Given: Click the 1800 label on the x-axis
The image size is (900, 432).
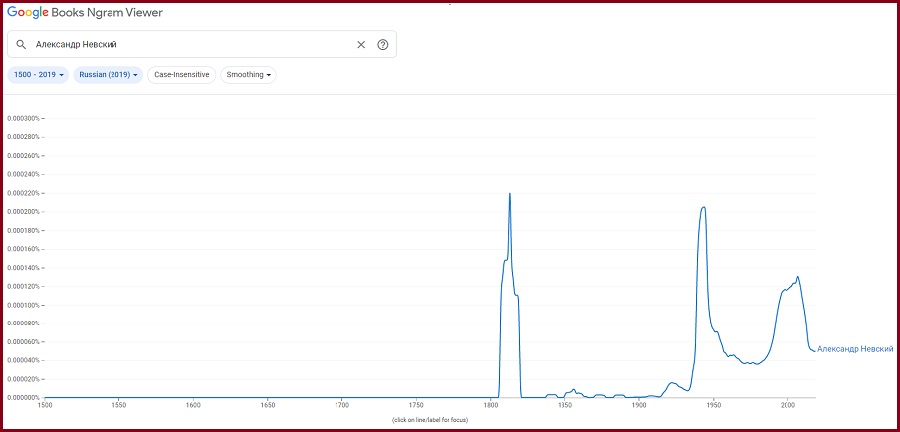Looking at the screenshot, I should coord(490,405).
